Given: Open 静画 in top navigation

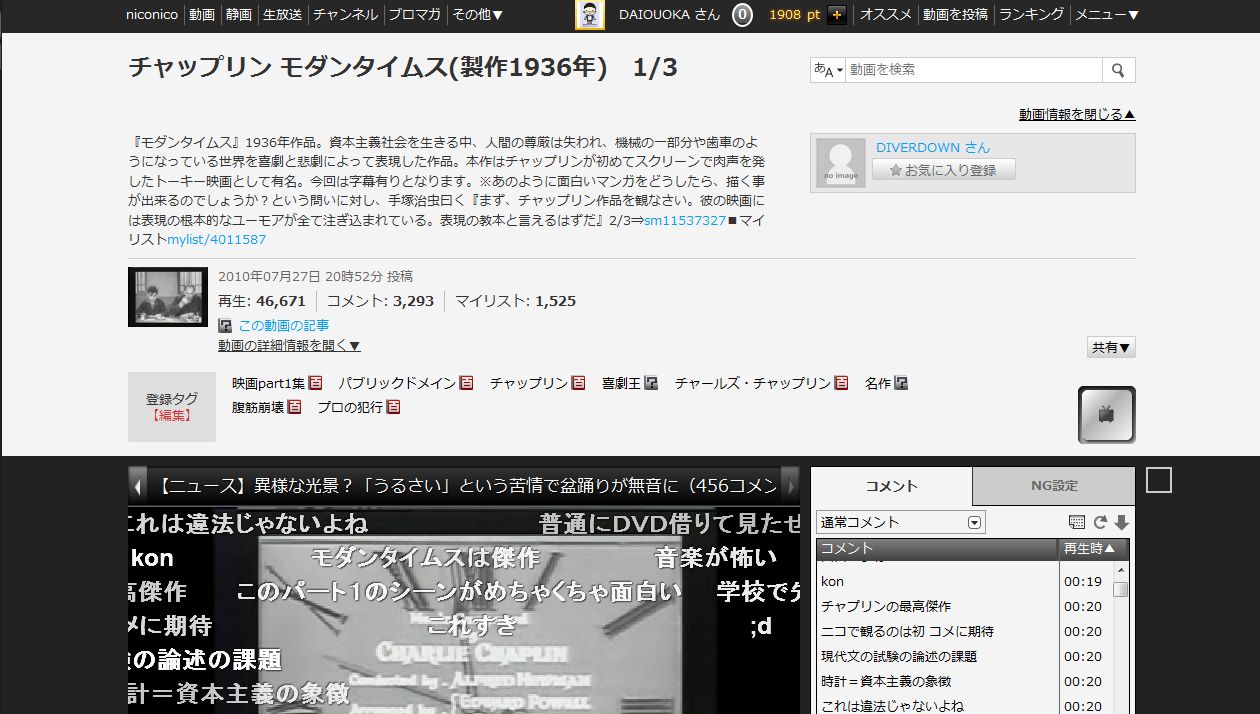Looking at the screenshot, I should coord(238,15).
